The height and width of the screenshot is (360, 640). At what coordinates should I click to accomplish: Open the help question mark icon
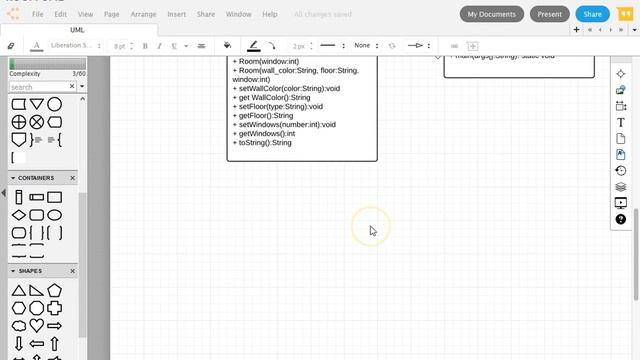tap(620, 219)
